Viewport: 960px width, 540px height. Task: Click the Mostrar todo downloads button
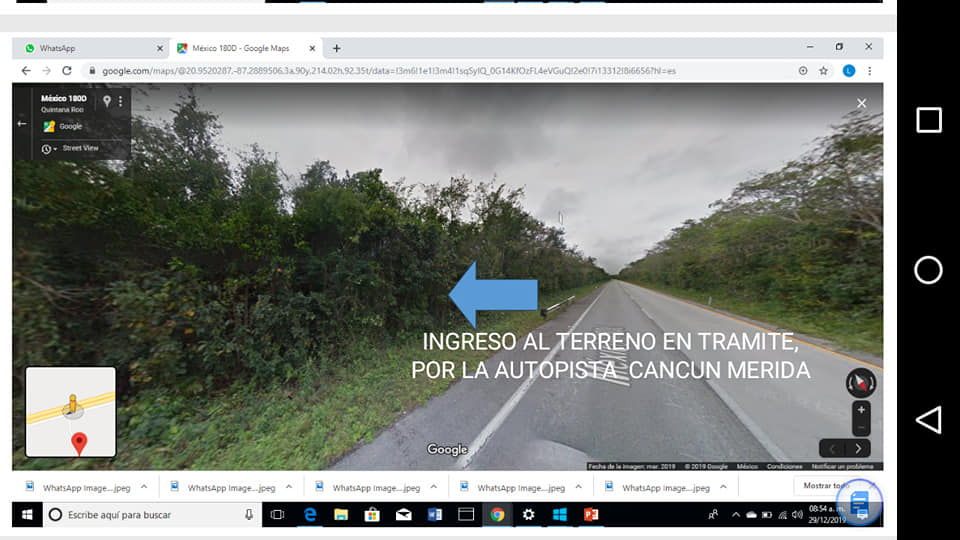[x=824, y=486]
